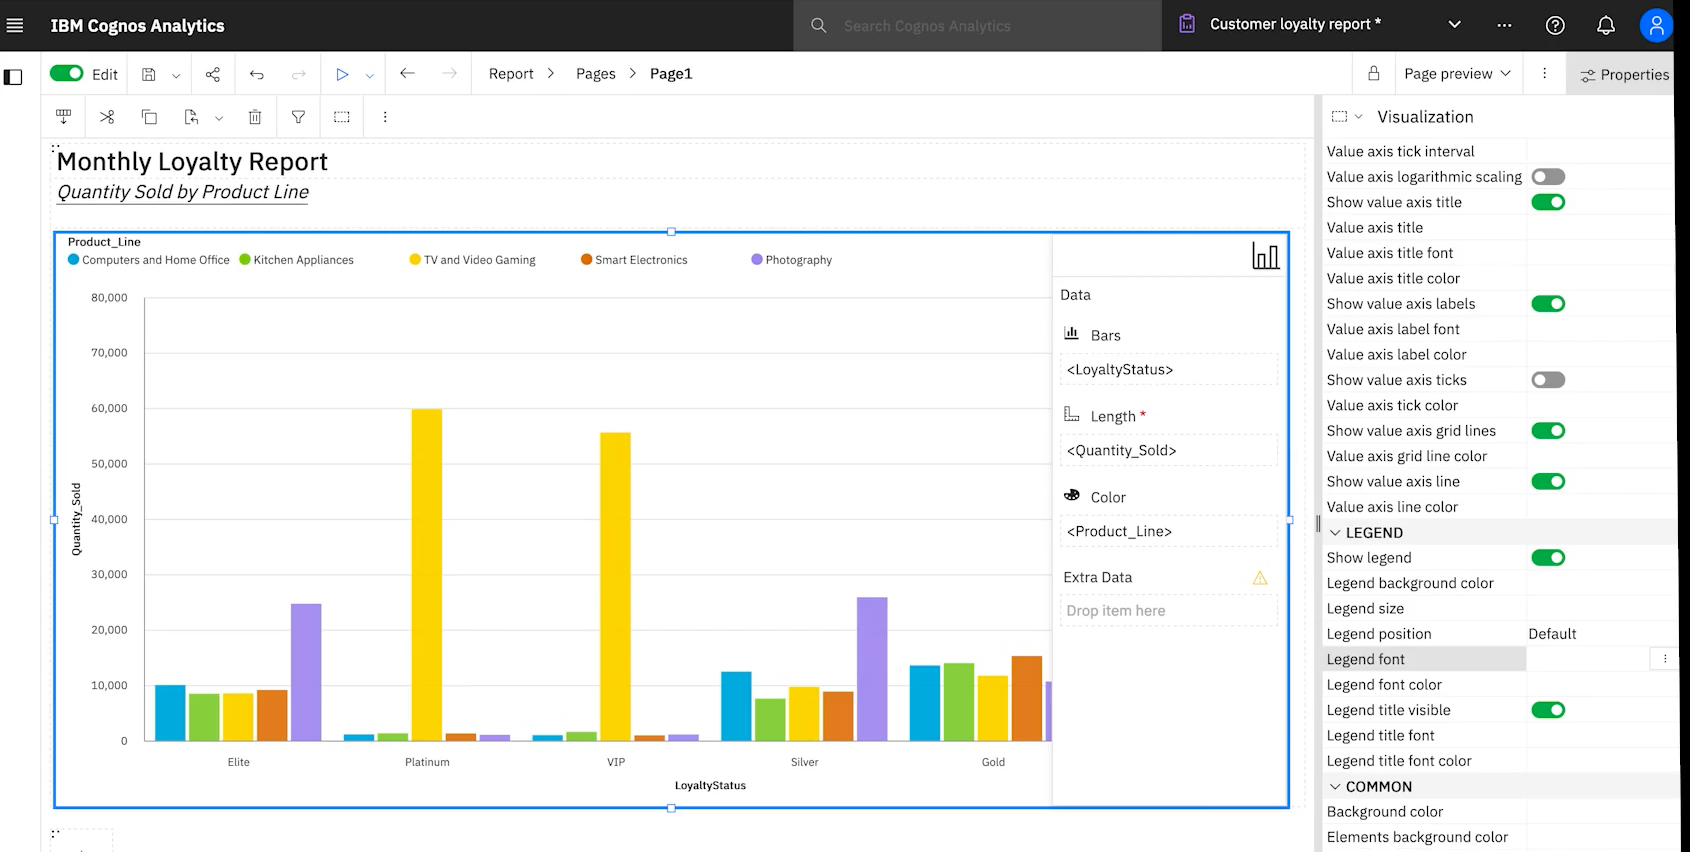Click the Extra Data drop item slot

coord(1169,611)
